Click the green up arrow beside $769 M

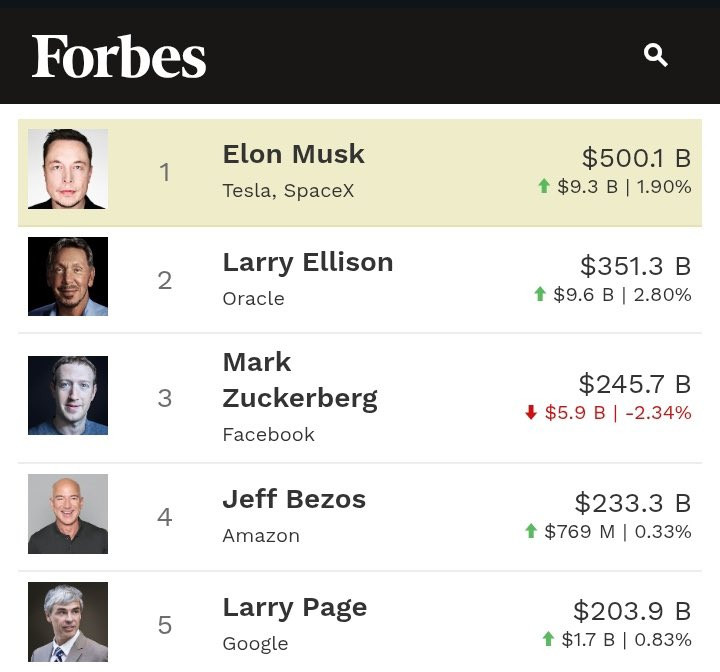coord(531,531)
